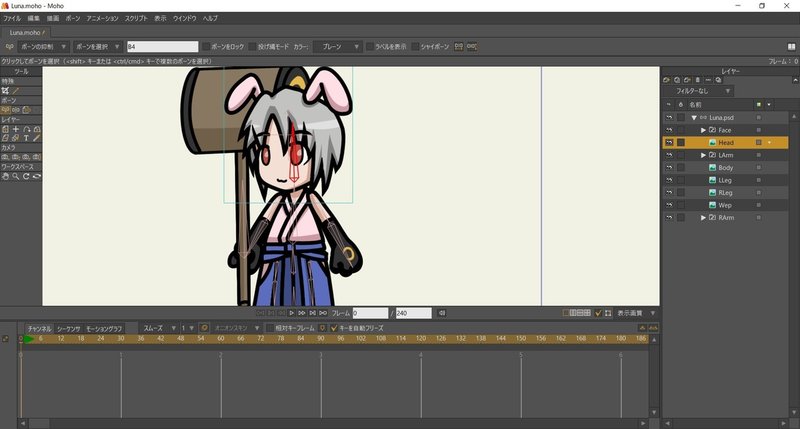The image size is (800, 429).
Task: Toggle the audio mute speaker icon
Action: (442, 313)
